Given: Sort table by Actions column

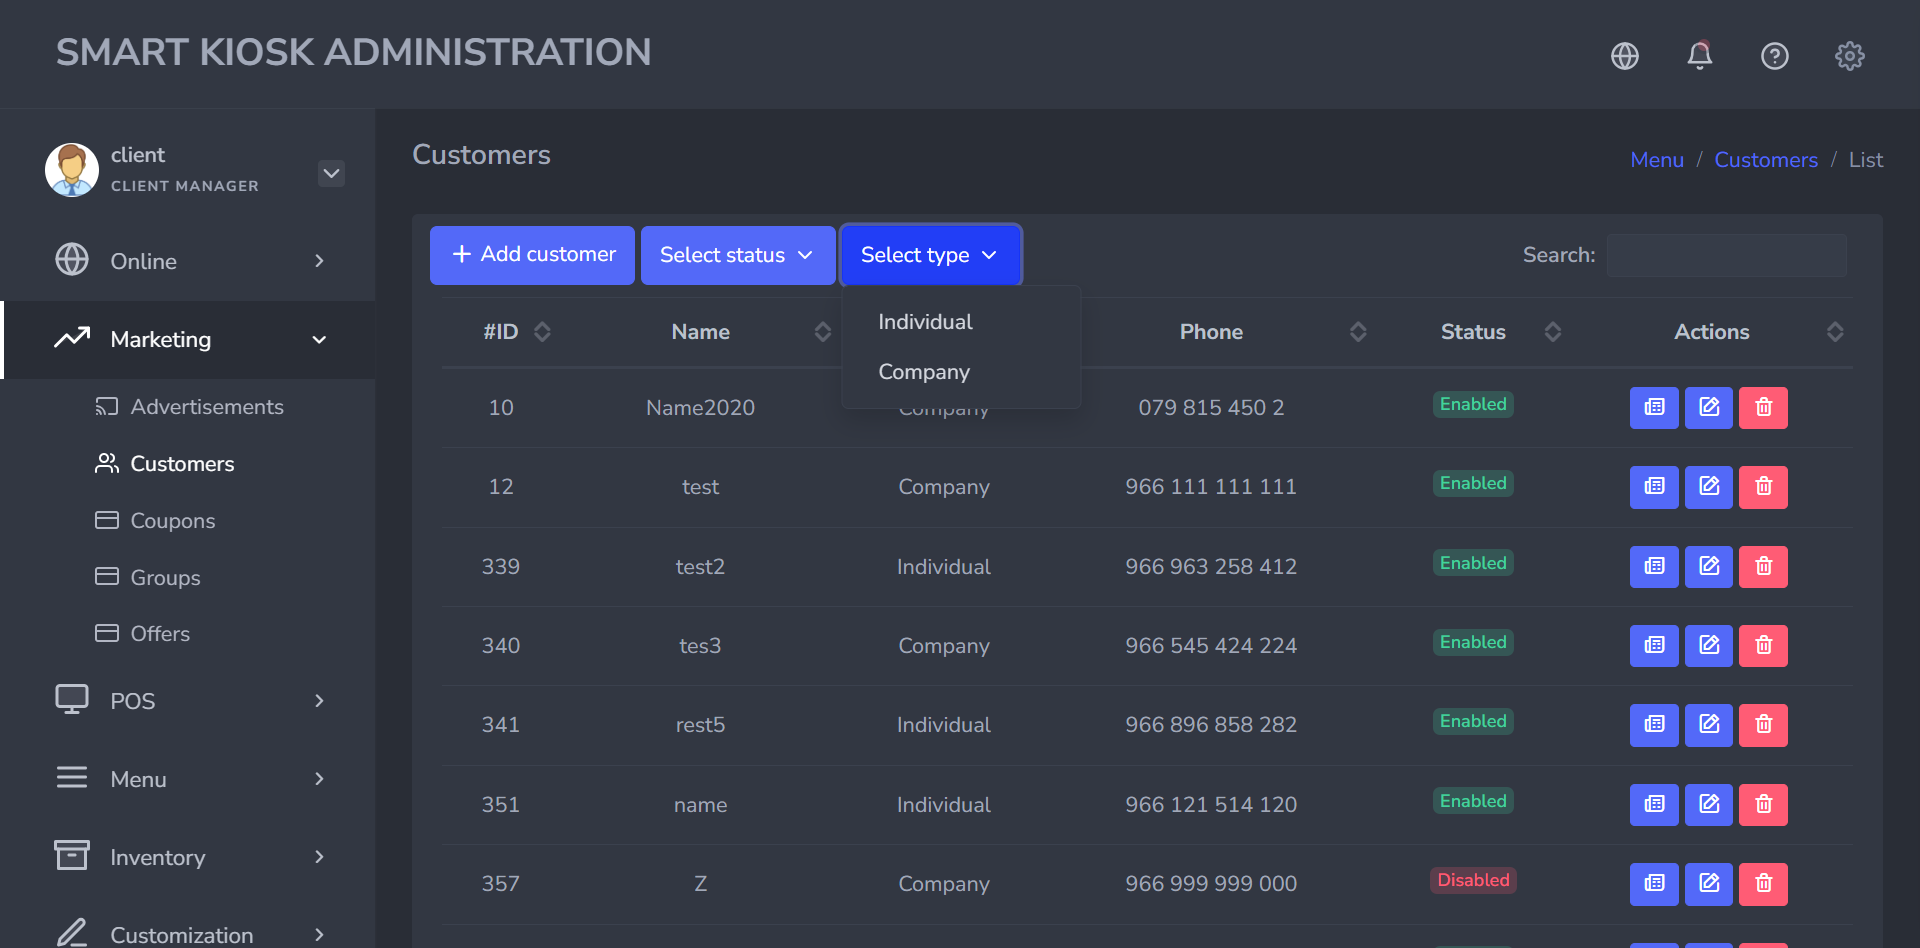Looking at the screenshot, I should [x=1712, y=332].
